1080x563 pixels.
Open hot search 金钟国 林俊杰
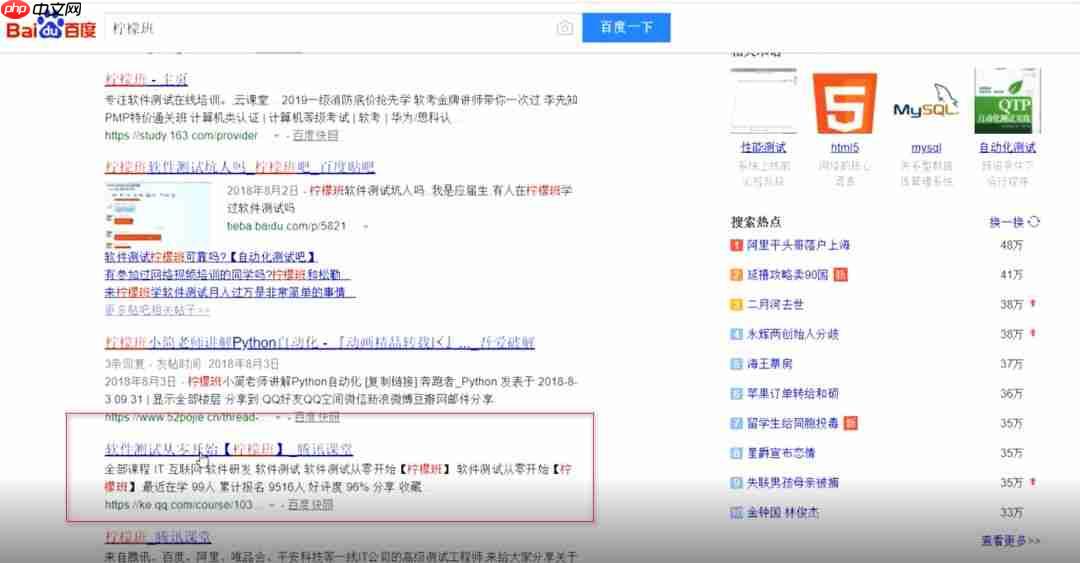pyautogui.click(x=783, y=513)
